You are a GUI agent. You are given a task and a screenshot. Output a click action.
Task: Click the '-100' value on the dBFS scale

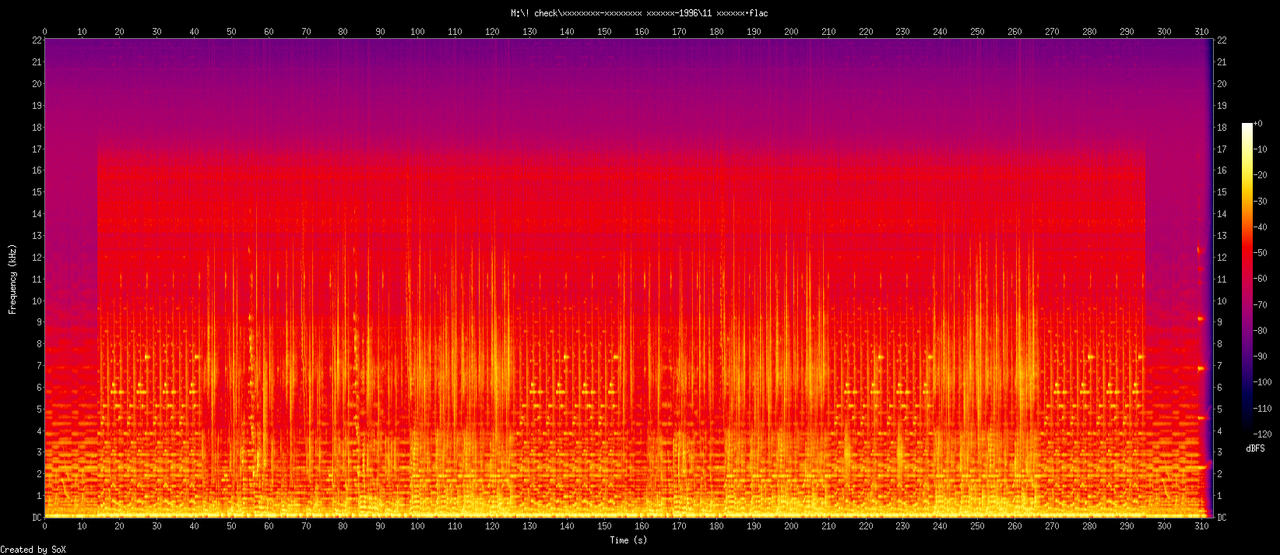pyautogui.click(x=1264, y=383)
